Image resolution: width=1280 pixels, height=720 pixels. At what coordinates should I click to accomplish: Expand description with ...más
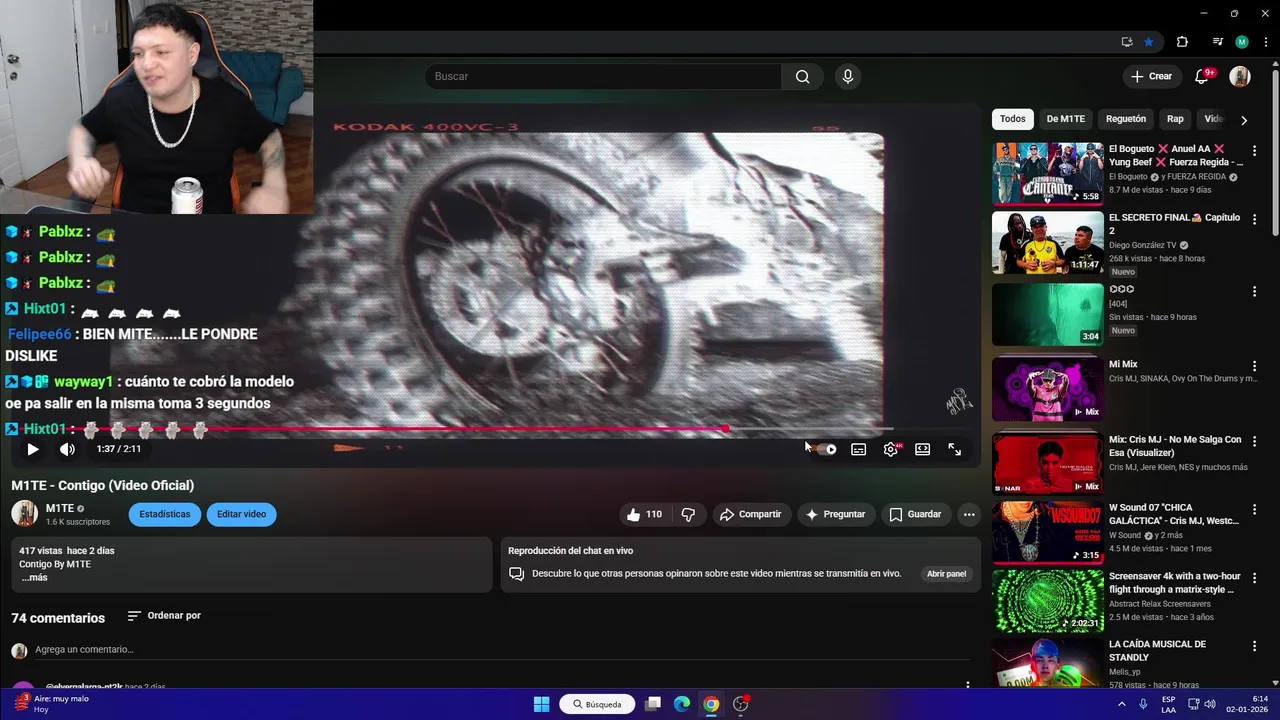pyautogui.click(x=34, y=578)
